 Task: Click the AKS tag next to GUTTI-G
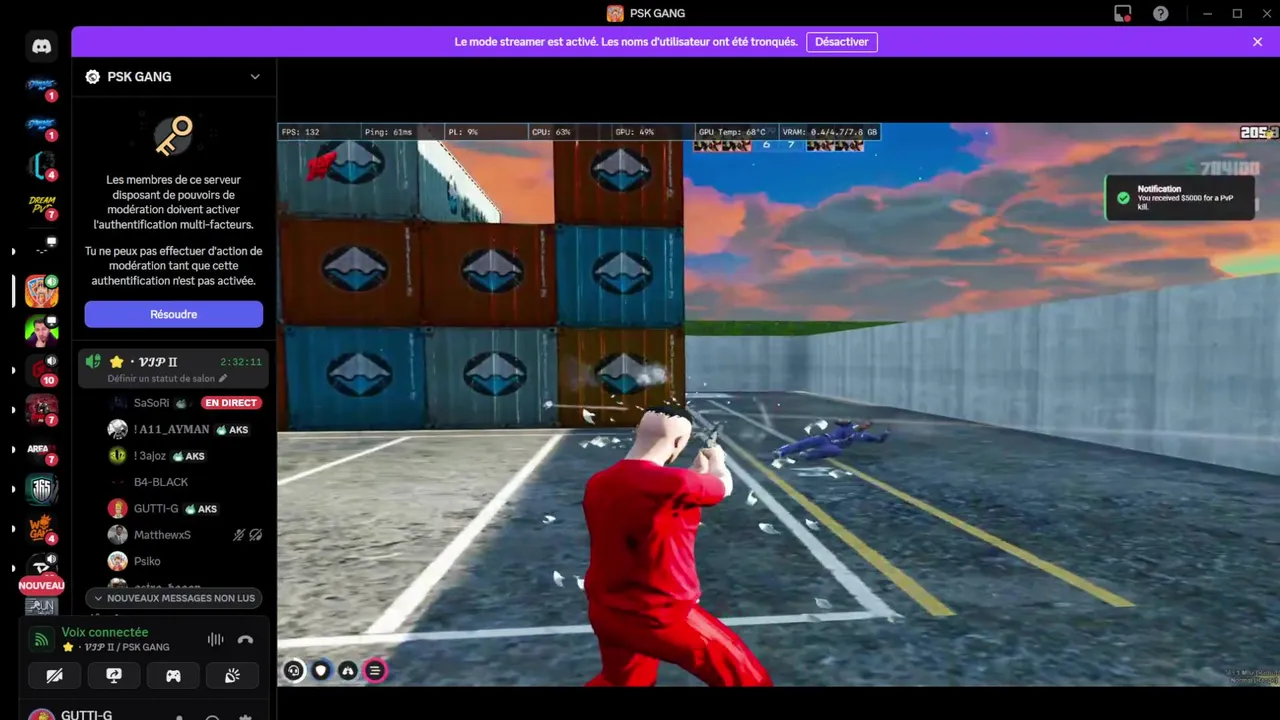(x=202, y=509)
